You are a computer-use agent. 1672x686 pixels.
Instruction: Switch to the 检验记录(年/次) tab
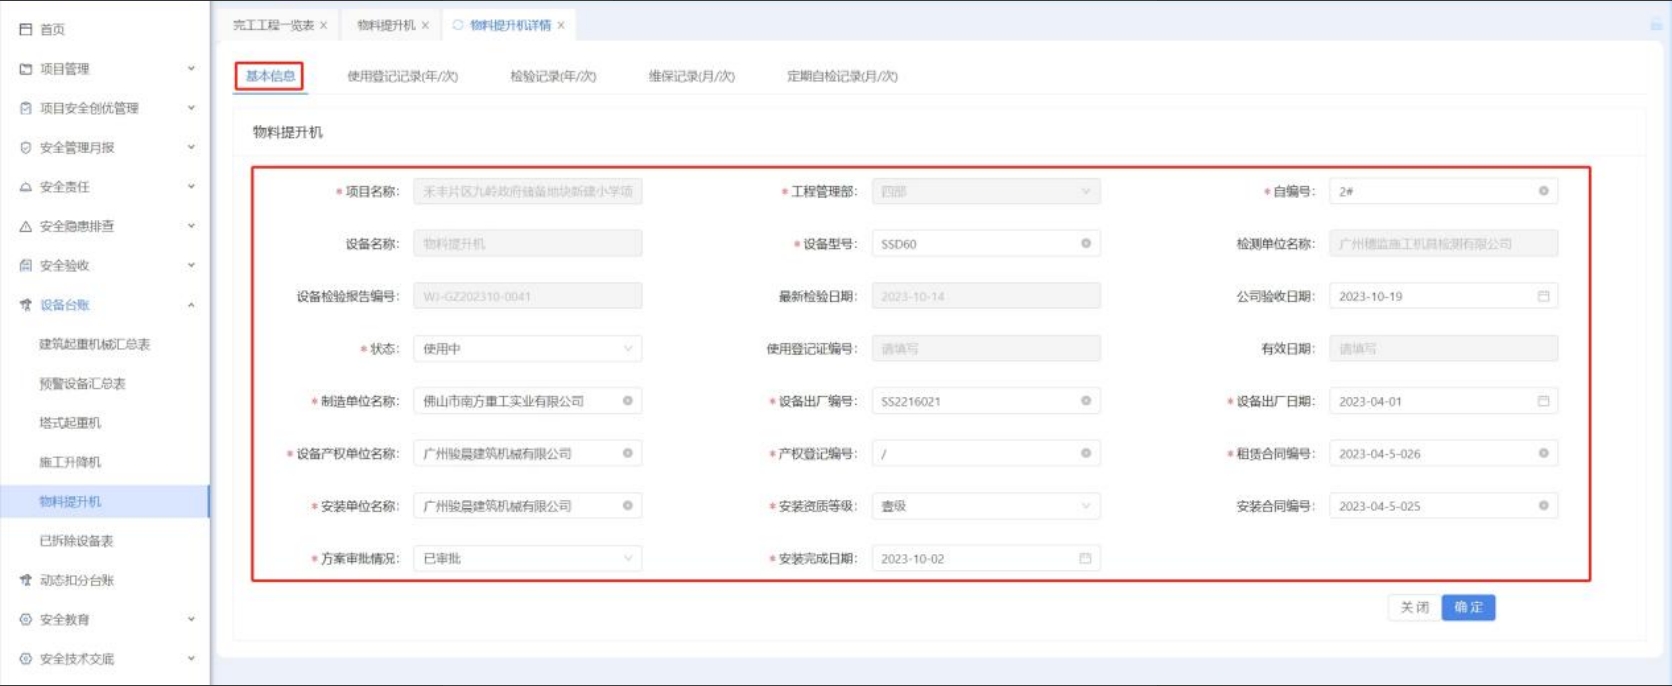[x=553, y=76]
